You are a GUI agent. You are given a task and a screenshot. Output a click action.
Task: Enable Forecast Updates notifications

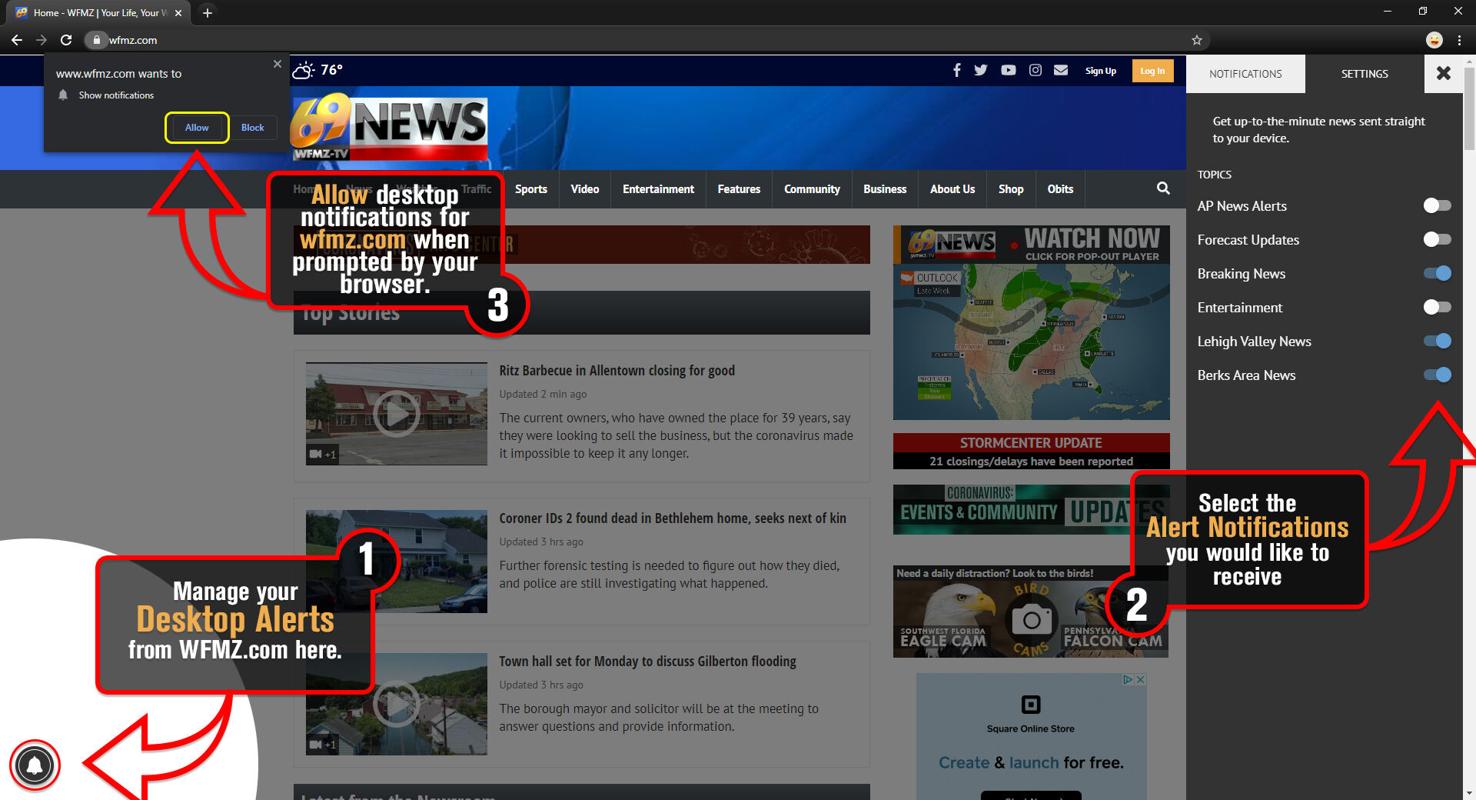1437,239
